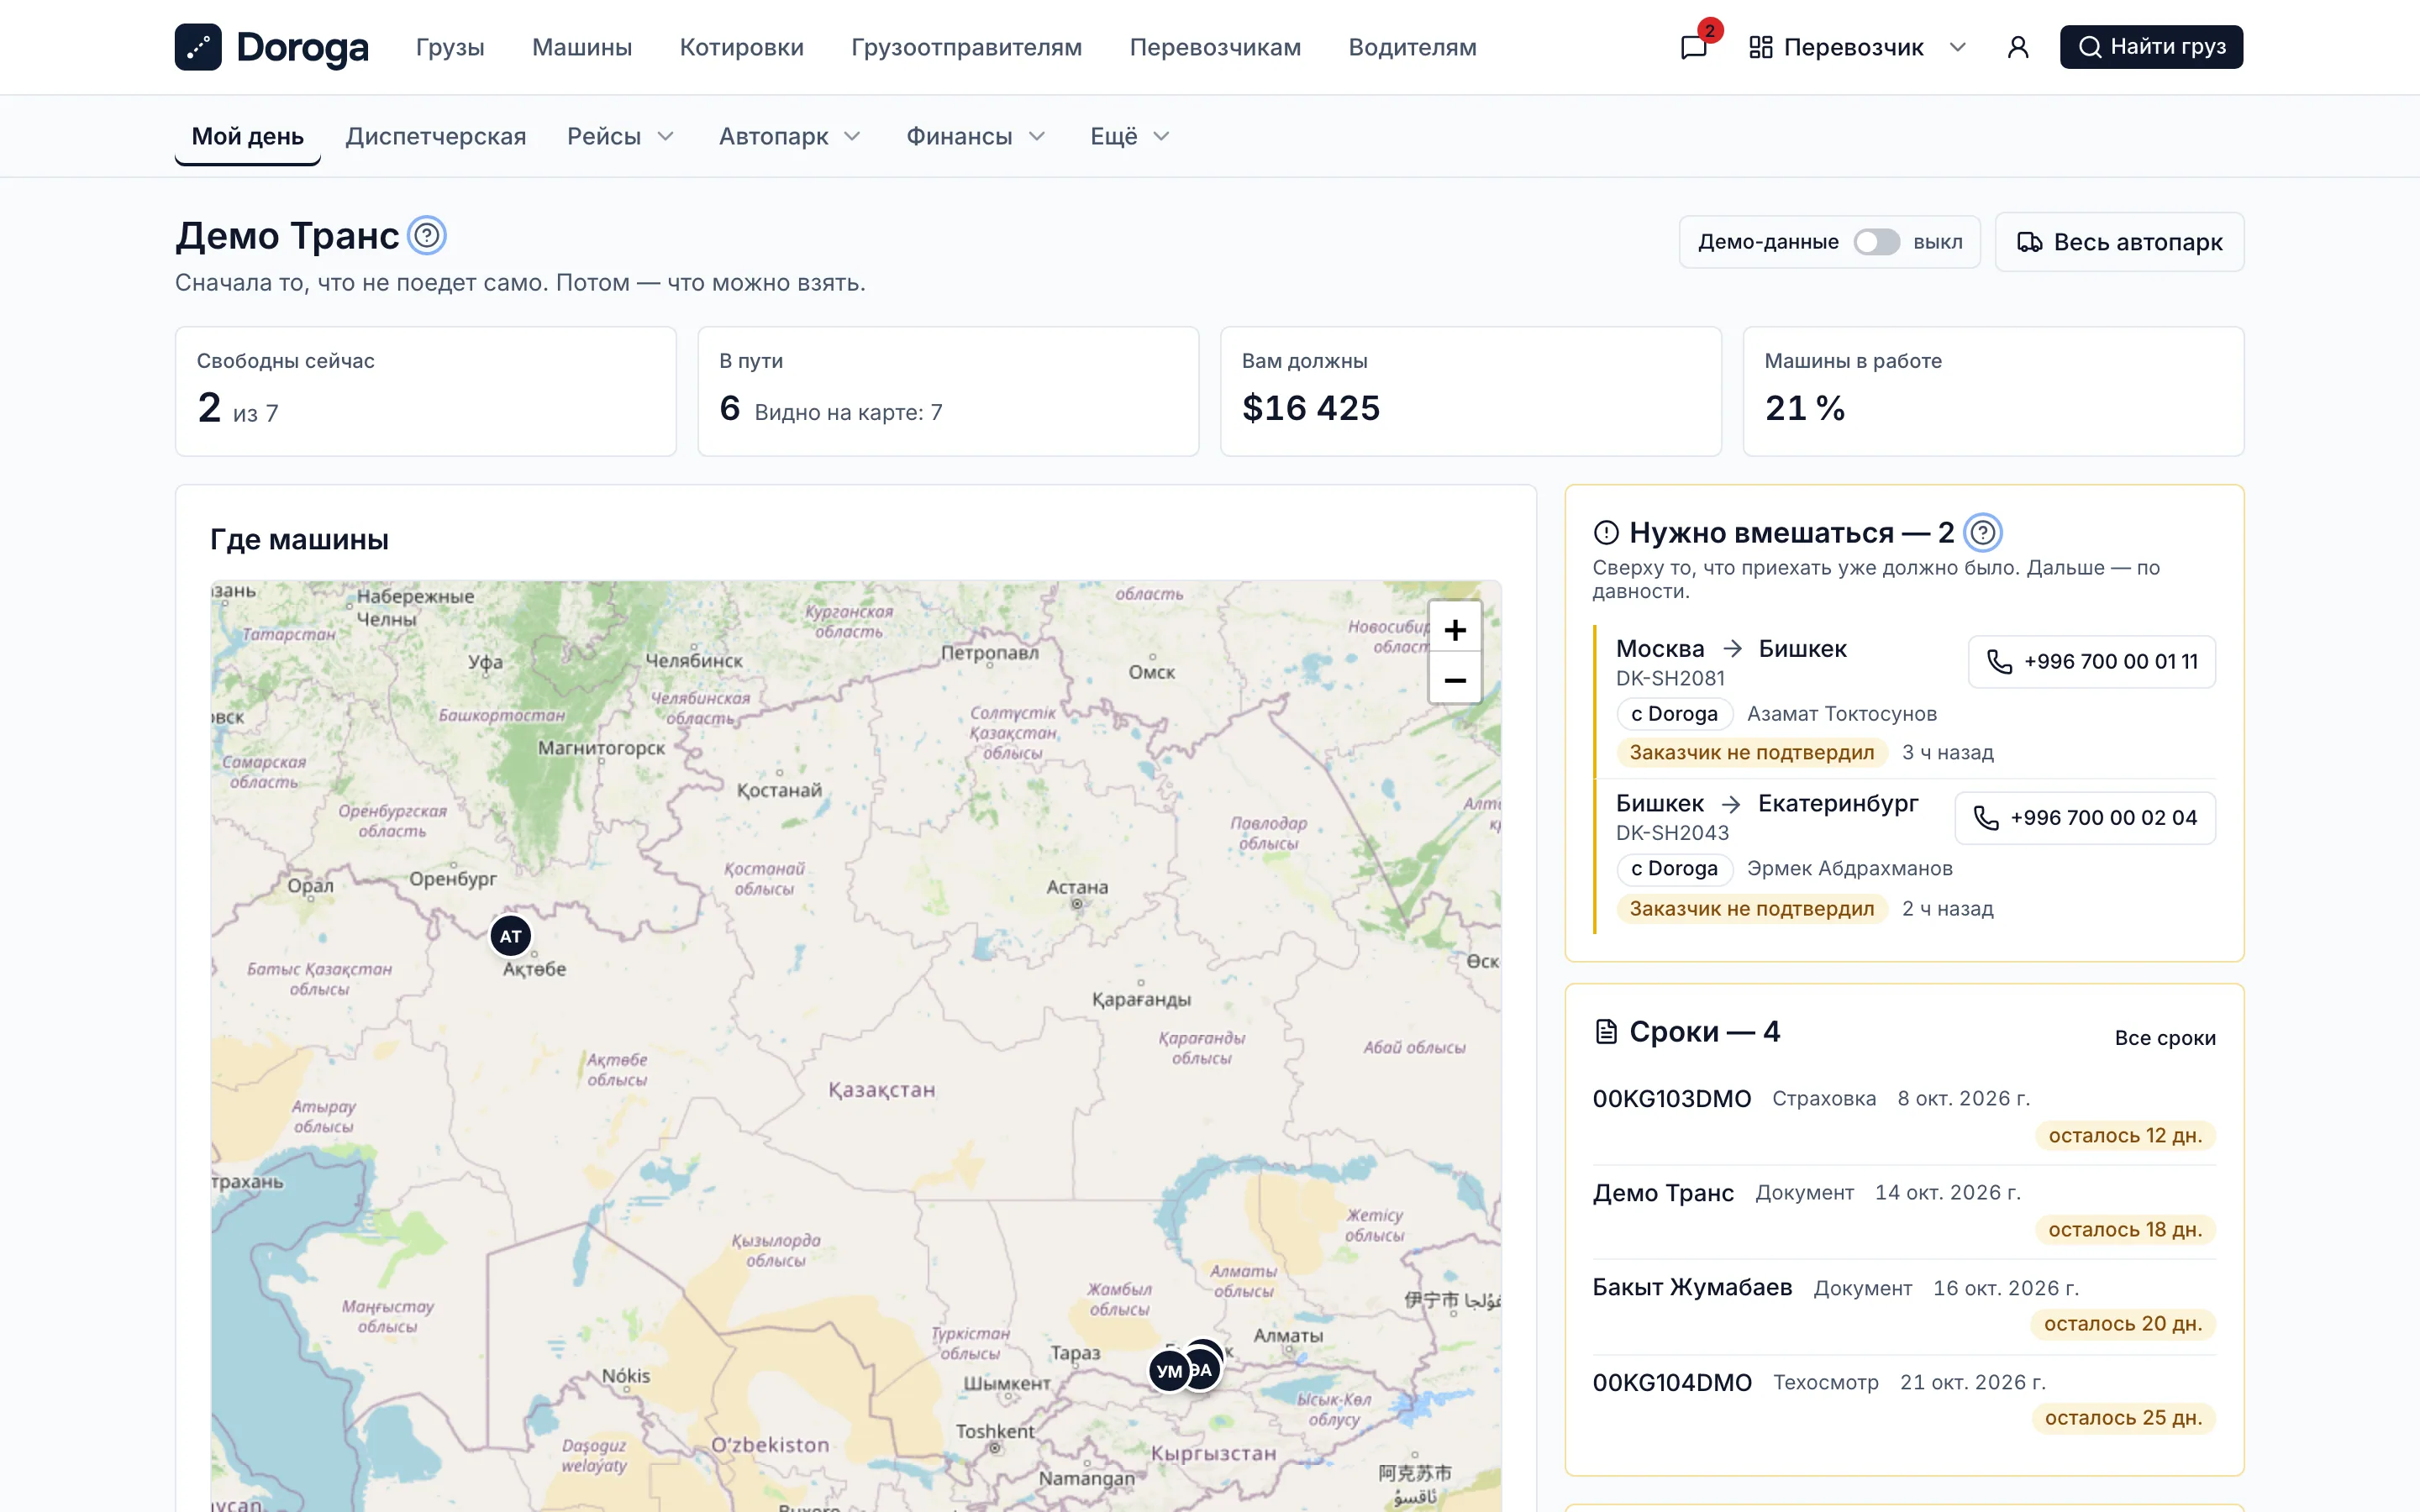2420x1512 pixels.
Task: Click the document icon beside Сроки
Action: point(1606,1032)
